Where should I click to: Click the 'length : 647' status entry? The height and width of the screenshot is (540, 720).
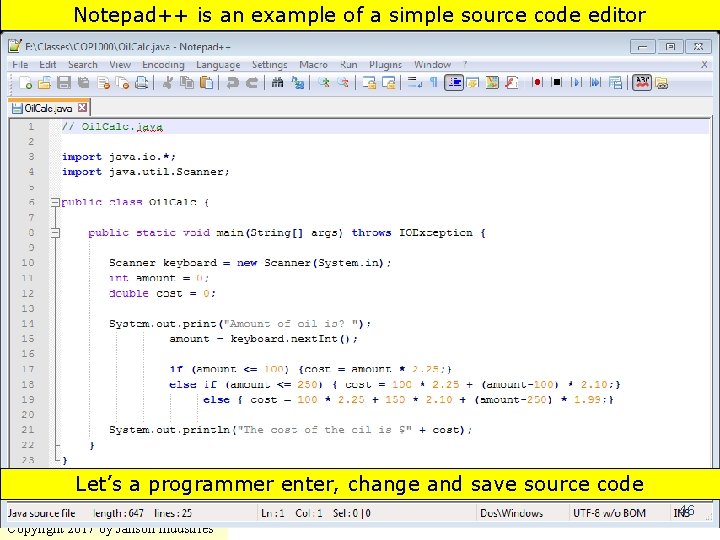point(118,513)
